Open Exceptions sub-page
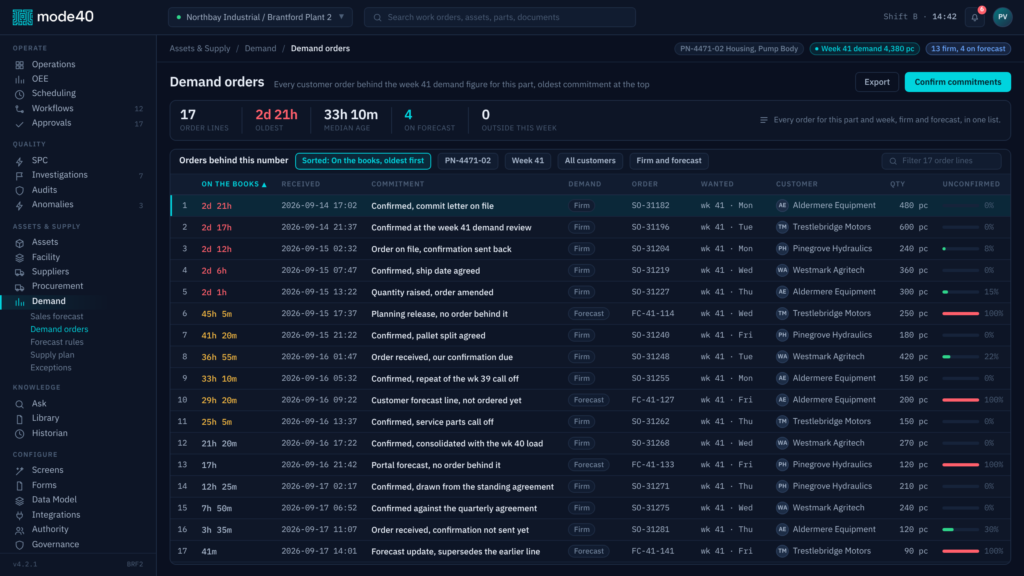 50,368
